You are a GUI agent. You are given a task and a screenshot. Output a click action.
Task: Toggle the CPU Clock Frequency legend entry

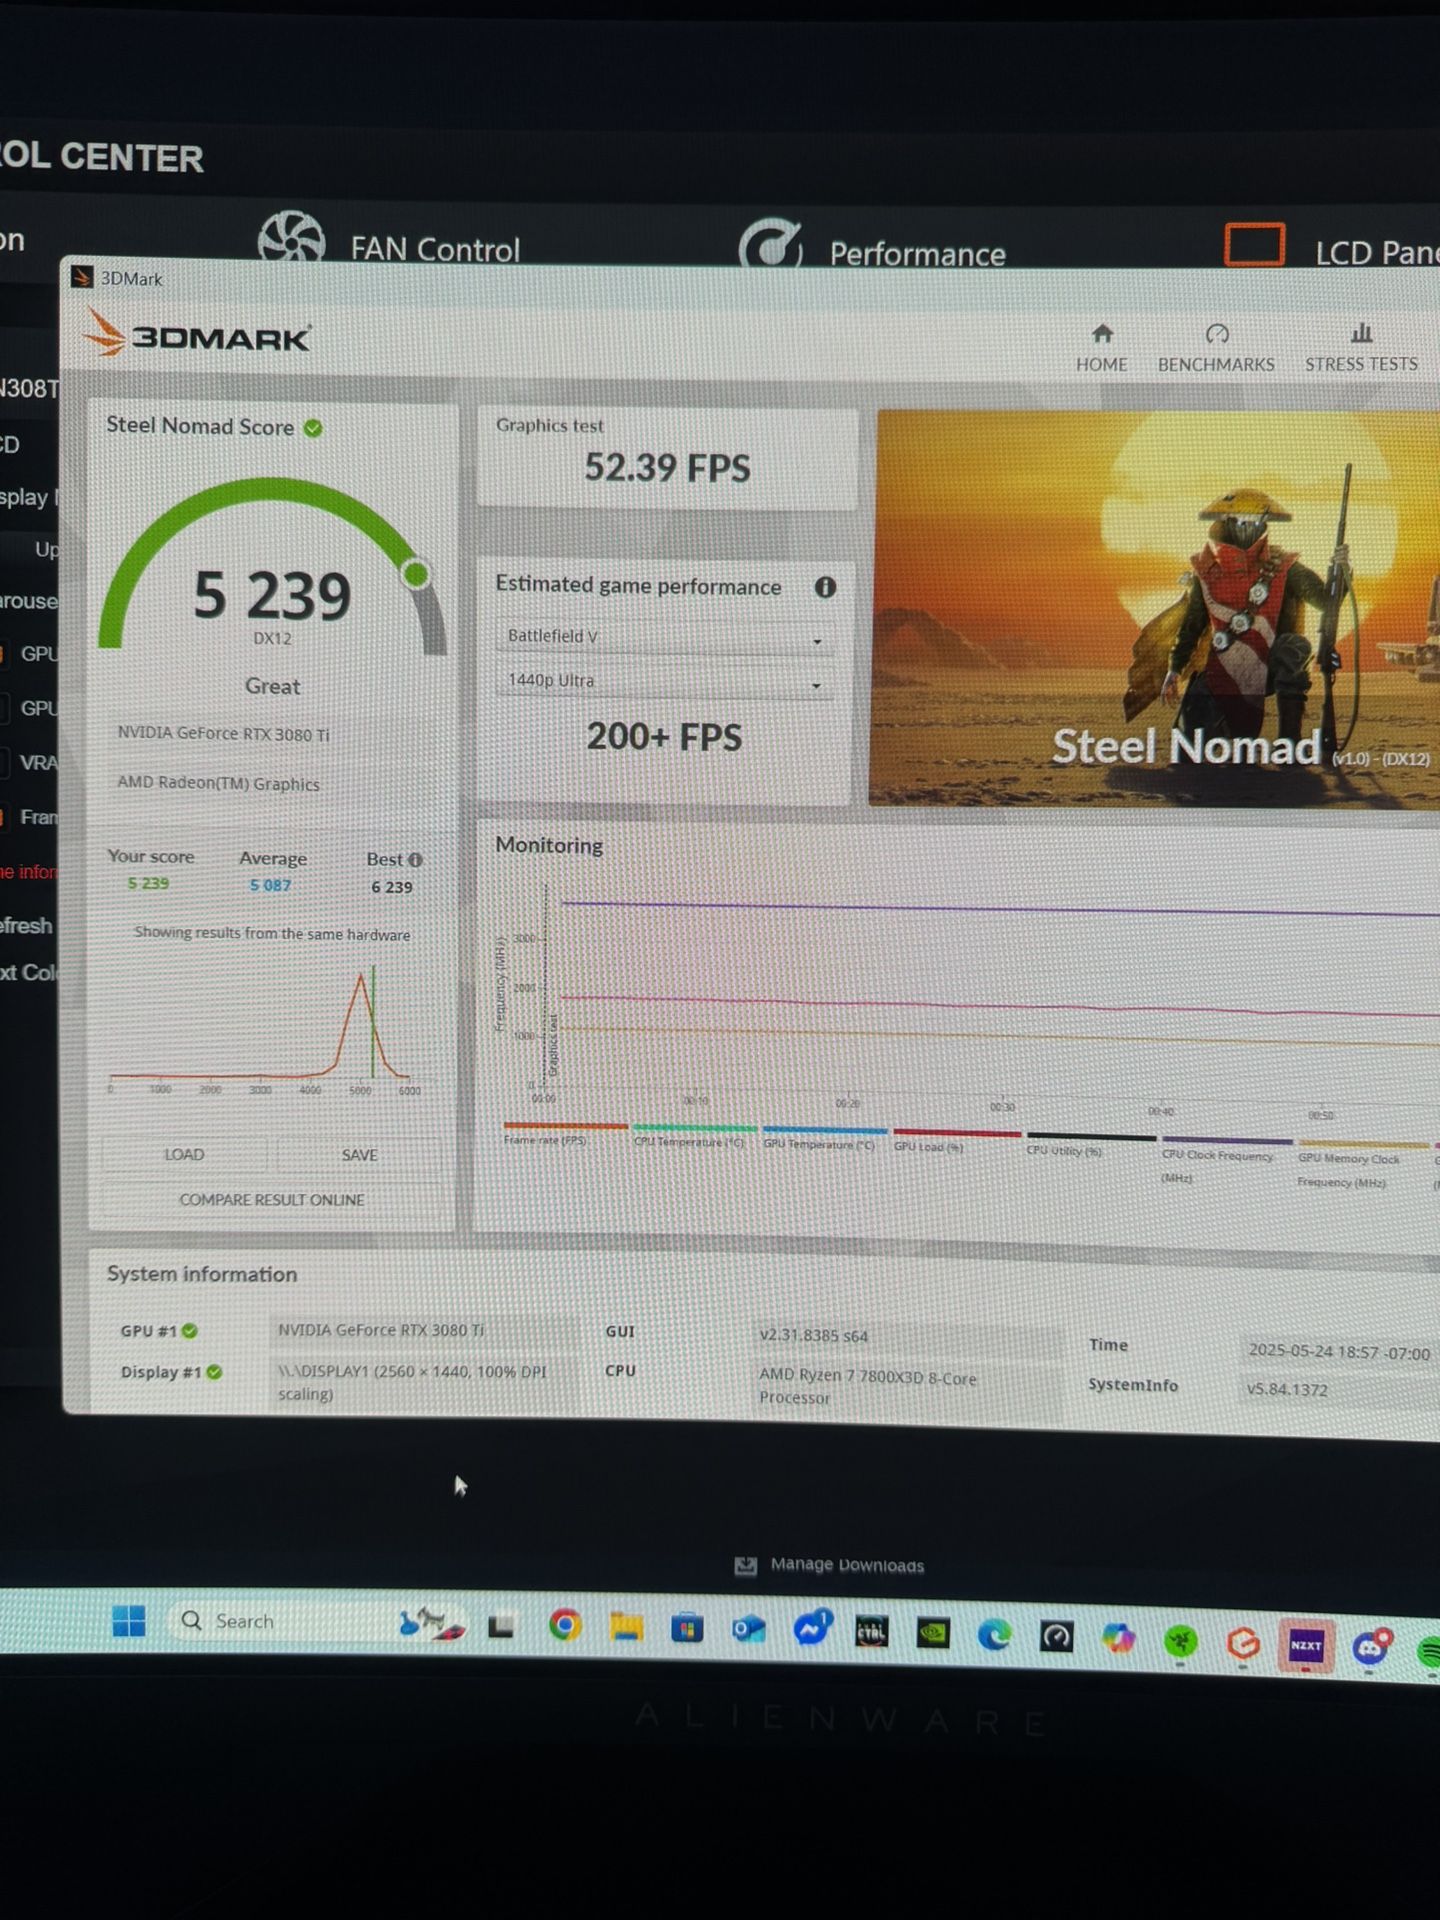coord(1226,1160)
